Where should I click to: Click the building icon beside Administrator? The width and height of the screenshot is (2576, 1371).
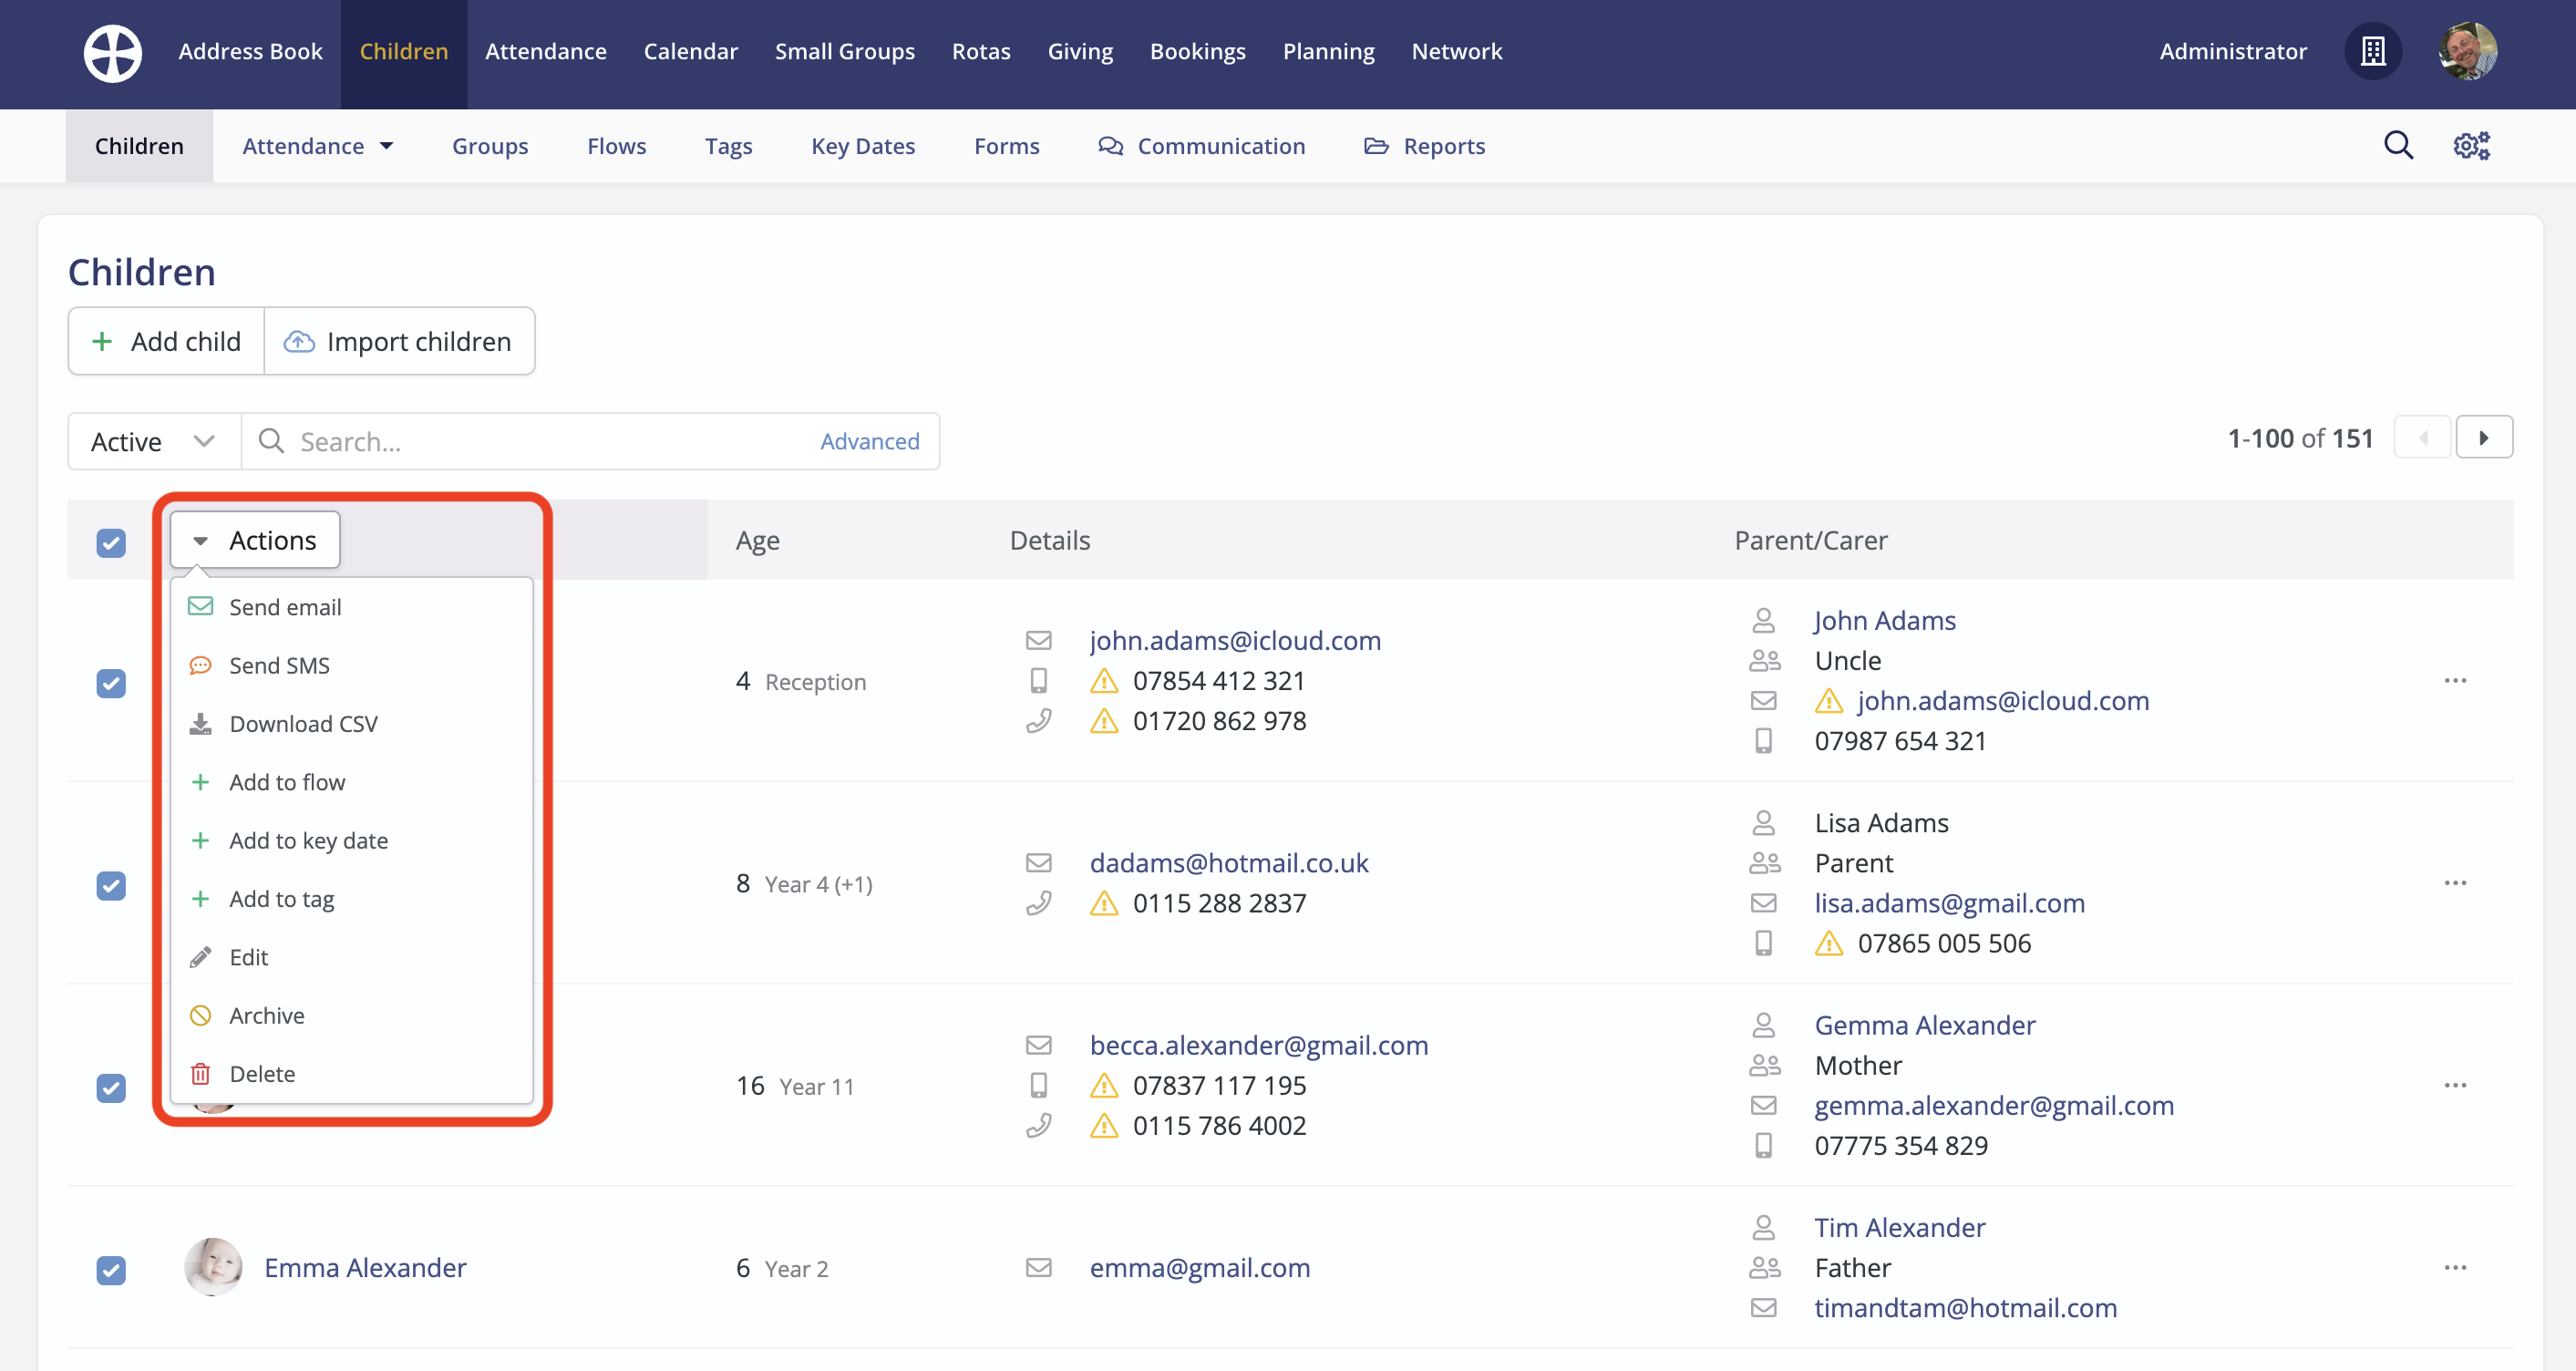(x=2372, y=52)
